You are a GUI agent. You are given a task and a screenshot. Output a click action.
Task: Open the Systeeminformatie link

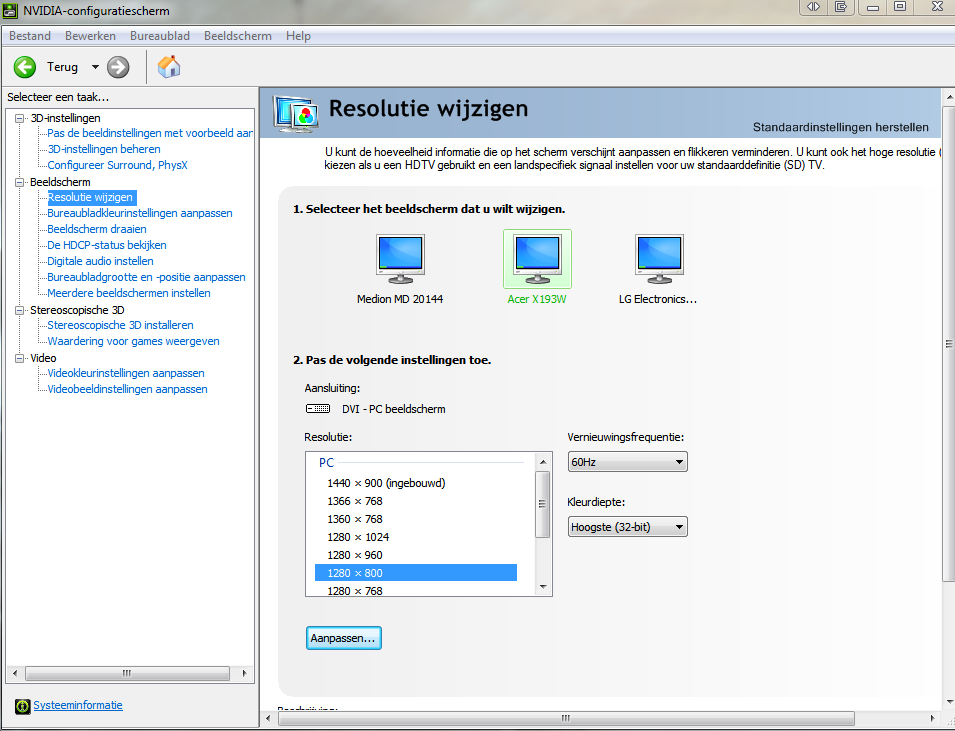click(78, 705)
